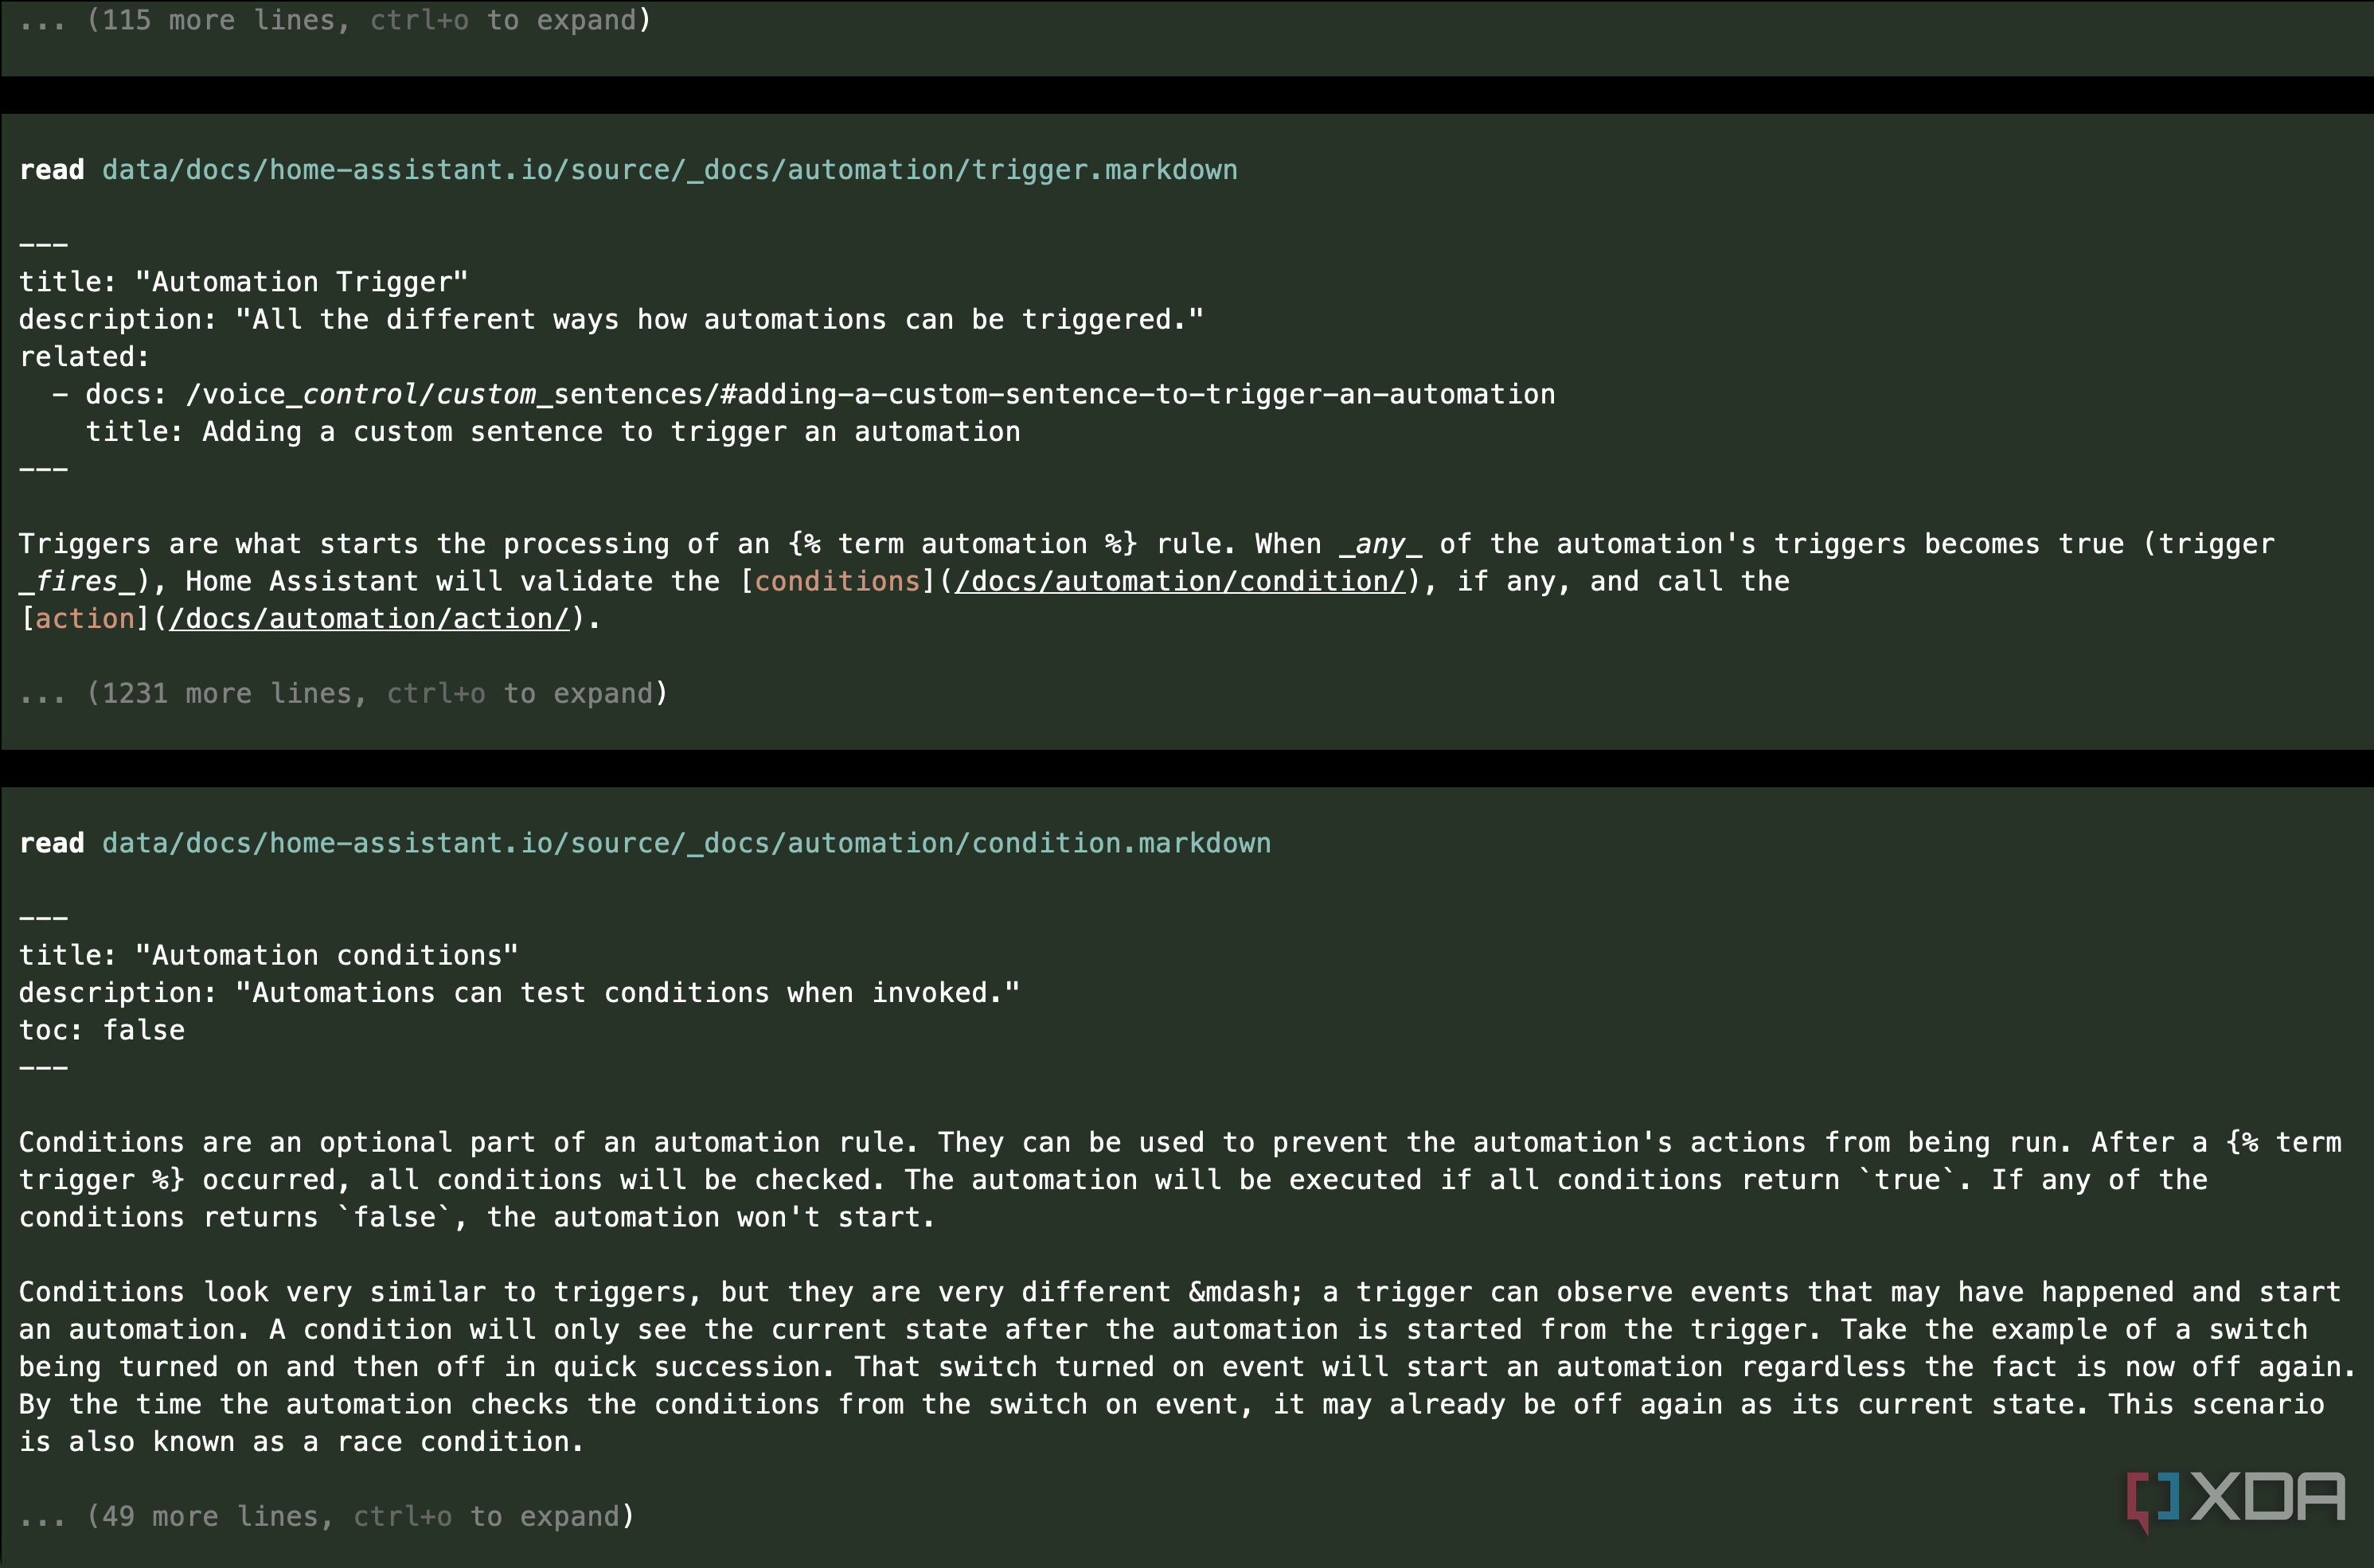Open the condition.markdown file path
The width and height of the screenshot is (2374, 1568).
point(687,843)
